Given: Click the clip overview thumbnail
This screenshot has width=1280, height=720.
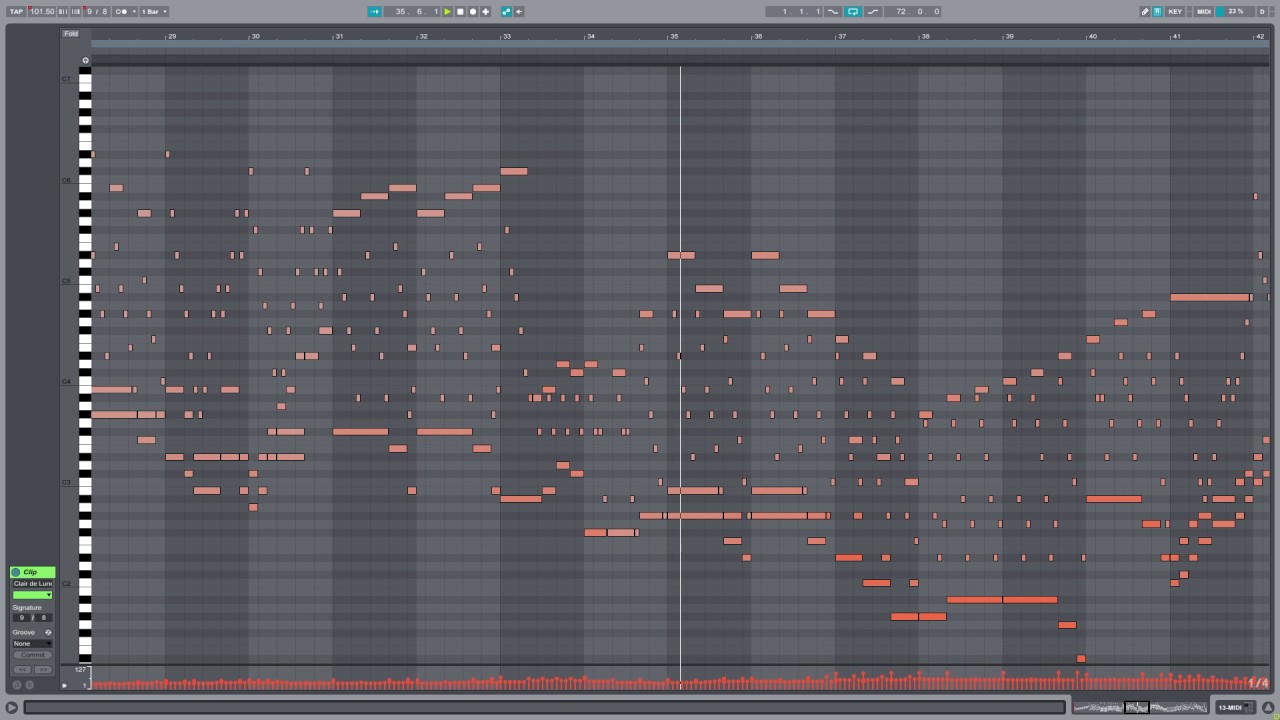Looking at the screenshot, I should tap(1138, 707).
